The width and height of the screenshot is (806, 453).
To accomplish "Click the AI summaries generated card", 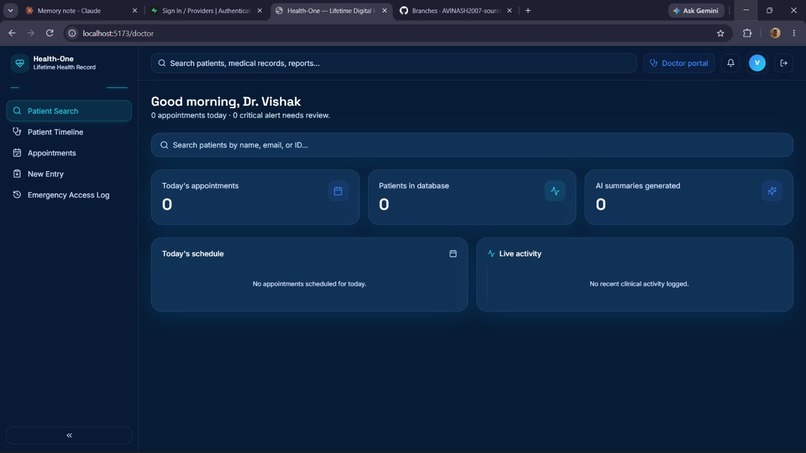I will click(689, 197).
